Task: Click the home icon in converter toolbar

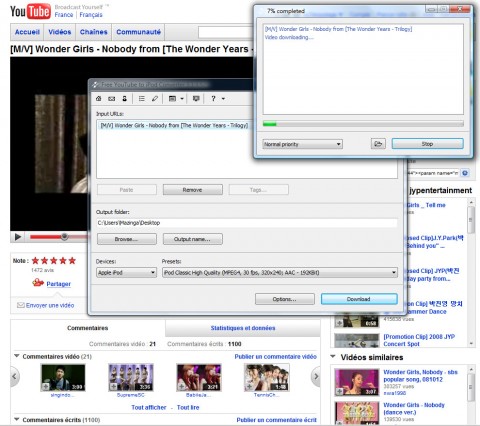Action: pos(99,99)
